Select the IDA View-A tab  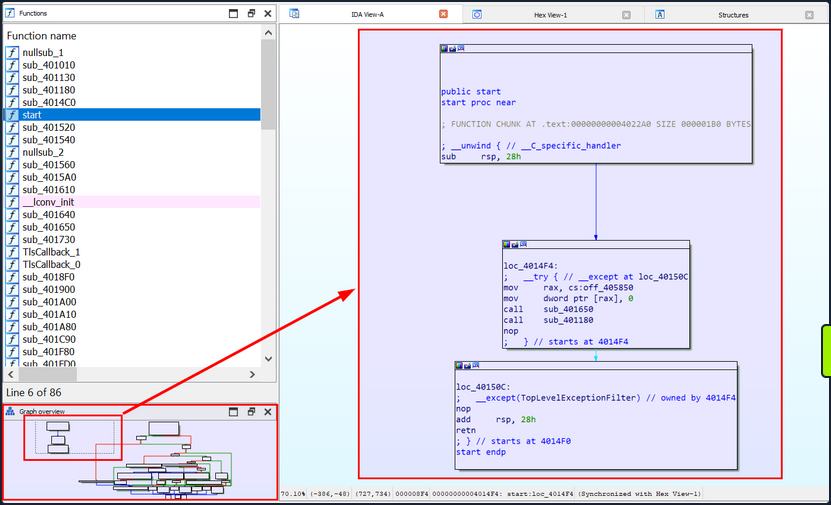click(367, 14)
